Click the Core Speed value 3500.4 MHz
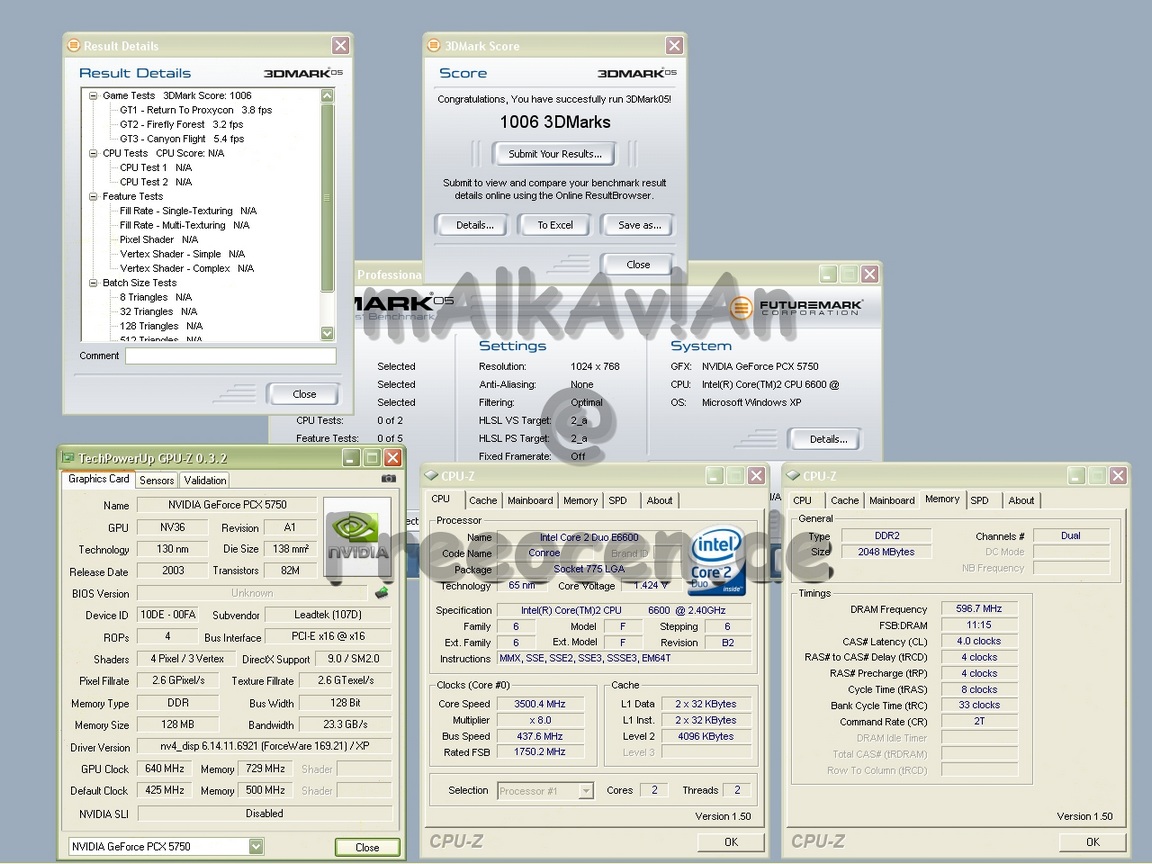This screenshot has width=1152, height=864. pos(540,704)
